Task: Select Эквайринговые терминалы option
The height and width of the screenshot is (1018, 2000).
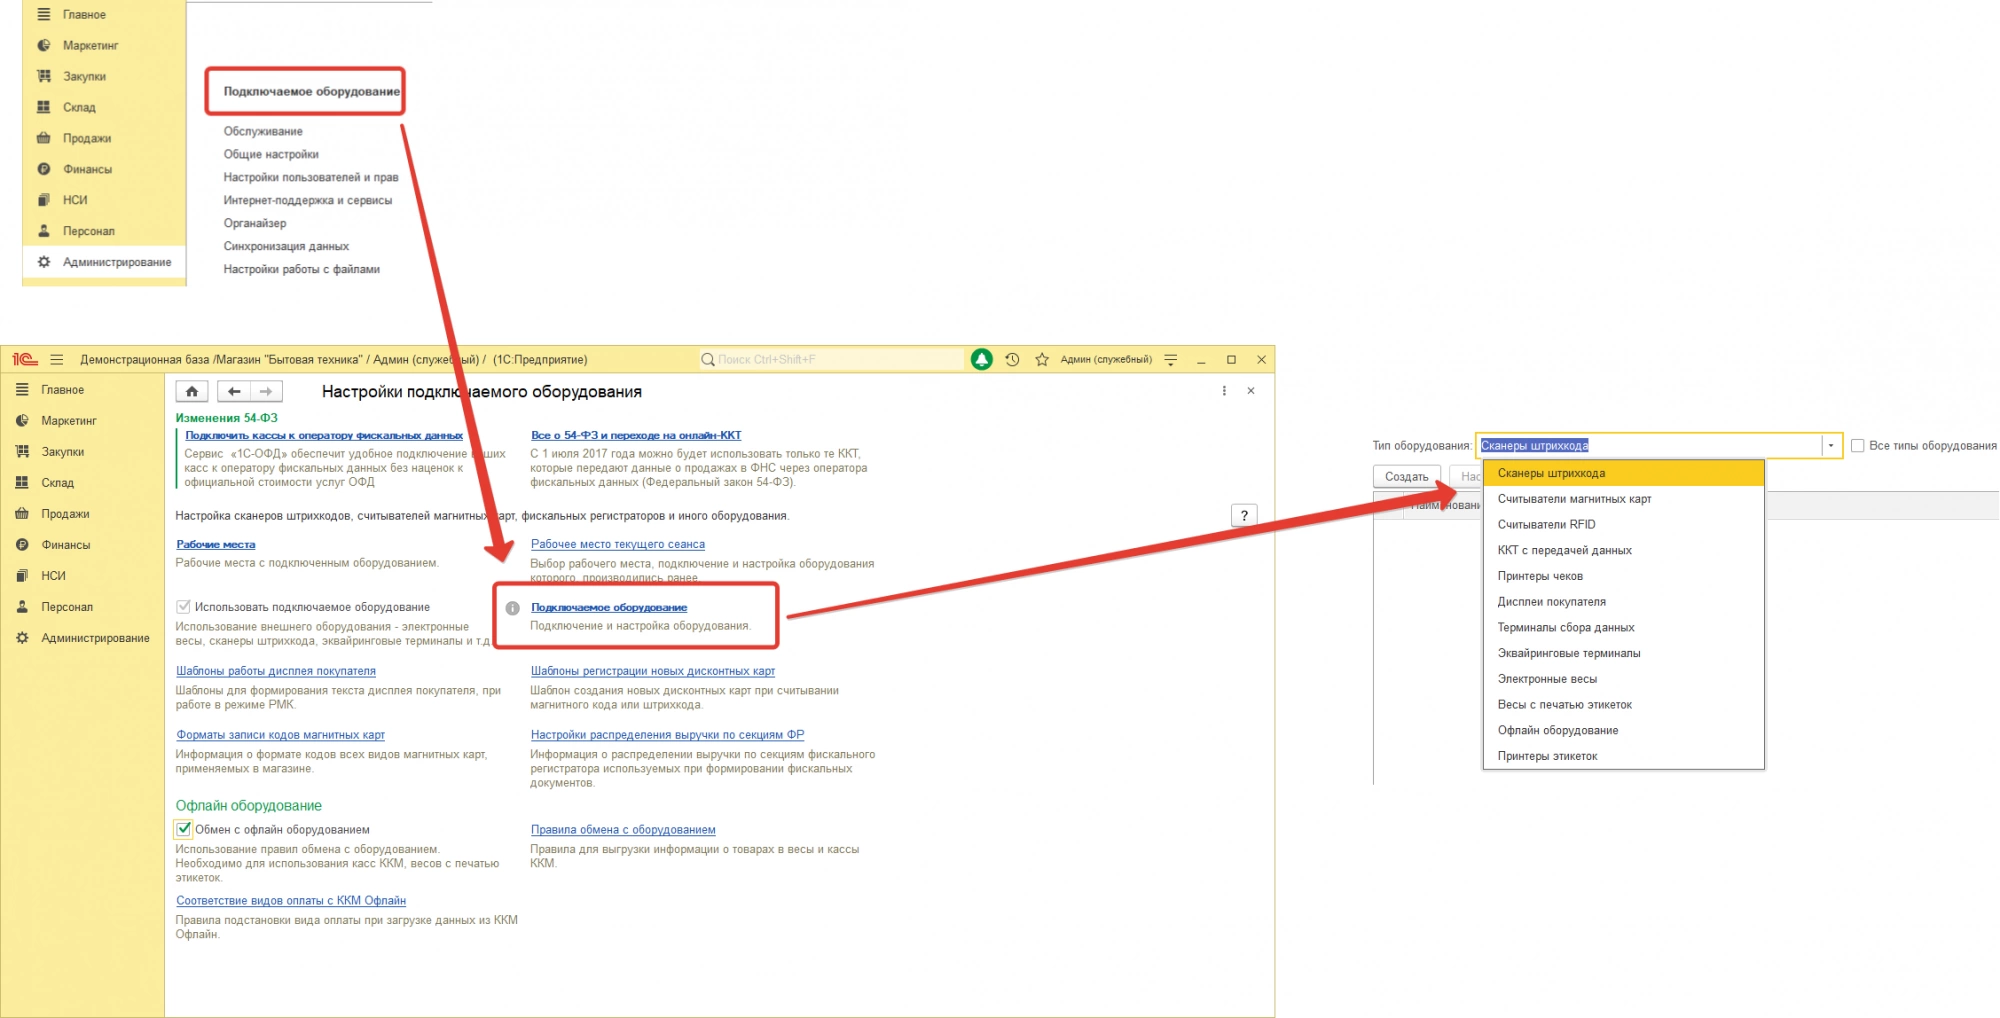Action: point(1624,654)
